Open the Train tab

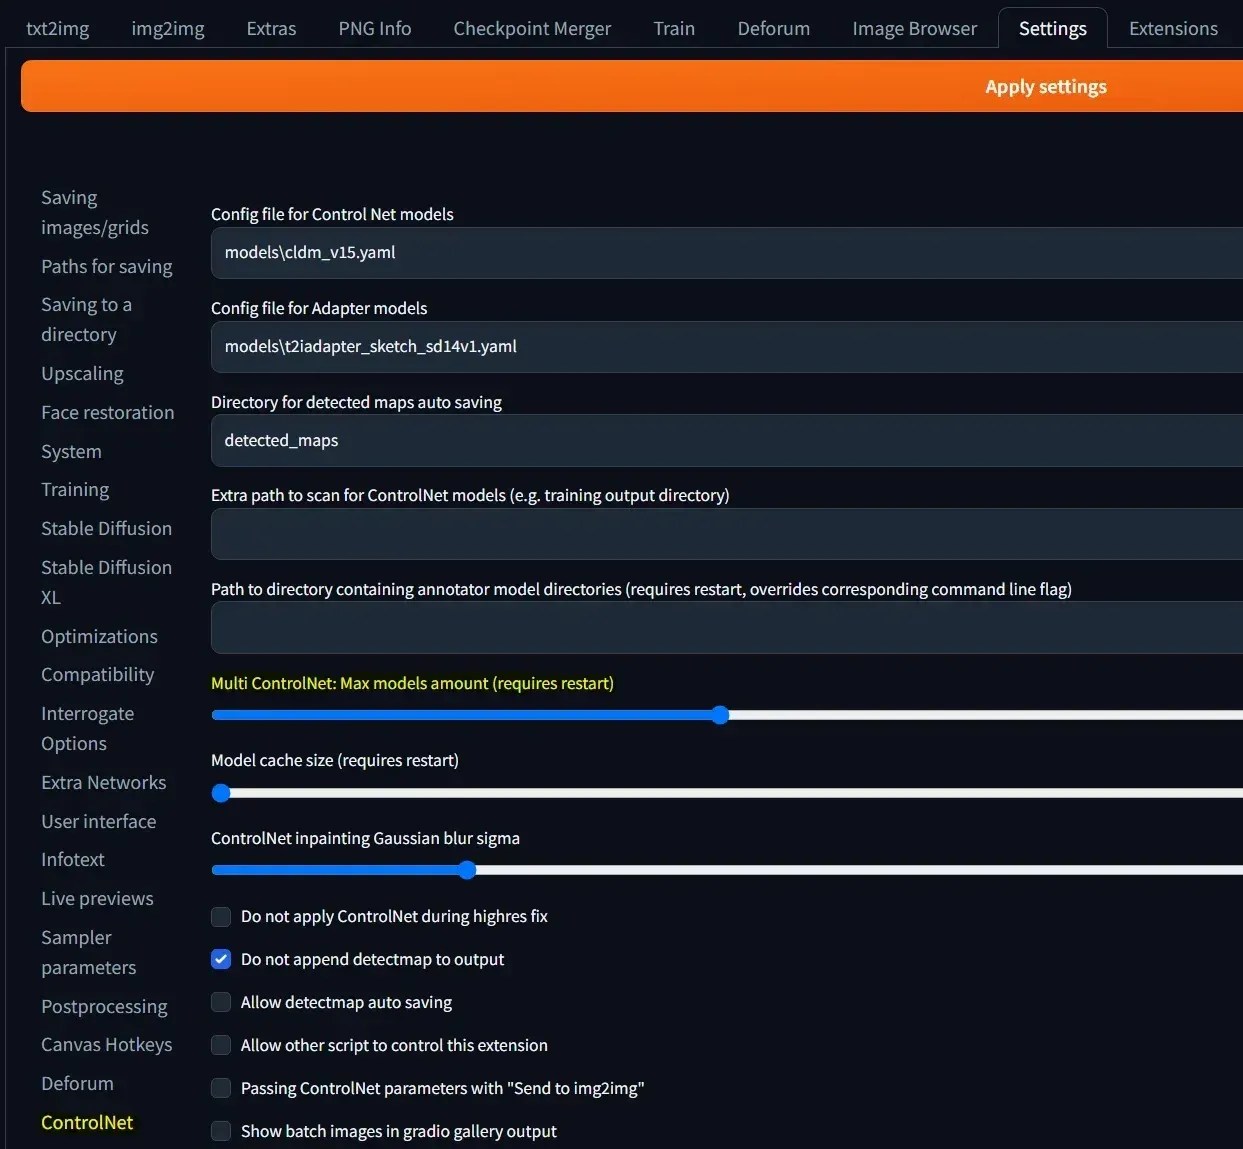click(x=674, y=28)
